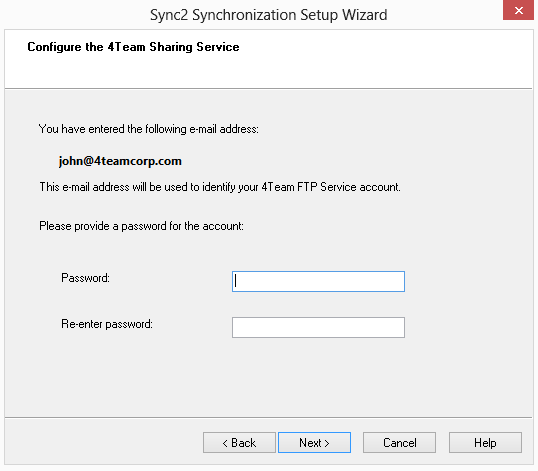
Task: Click the 4Team FTP Service account sentence
Action: click(220, 187)
